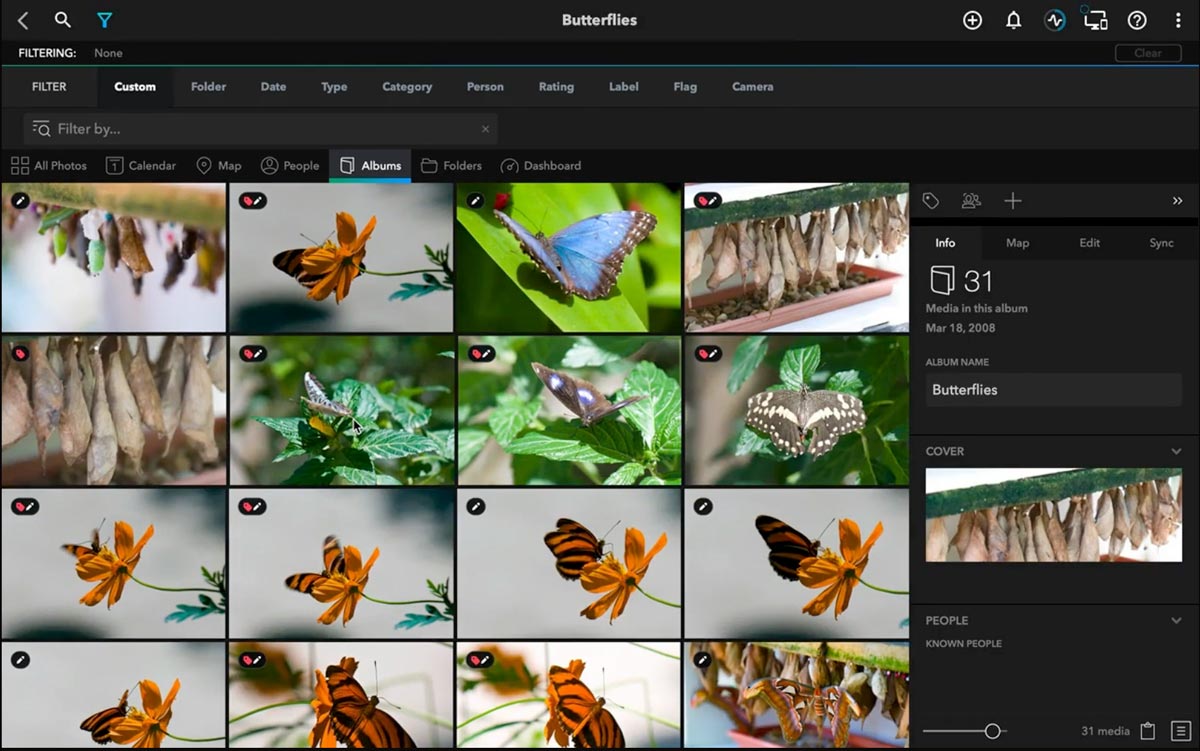Click the list details icon in the bottom right
Image resolution: width=1200 pixels, height=751 pixels.
click(1181, 731)
